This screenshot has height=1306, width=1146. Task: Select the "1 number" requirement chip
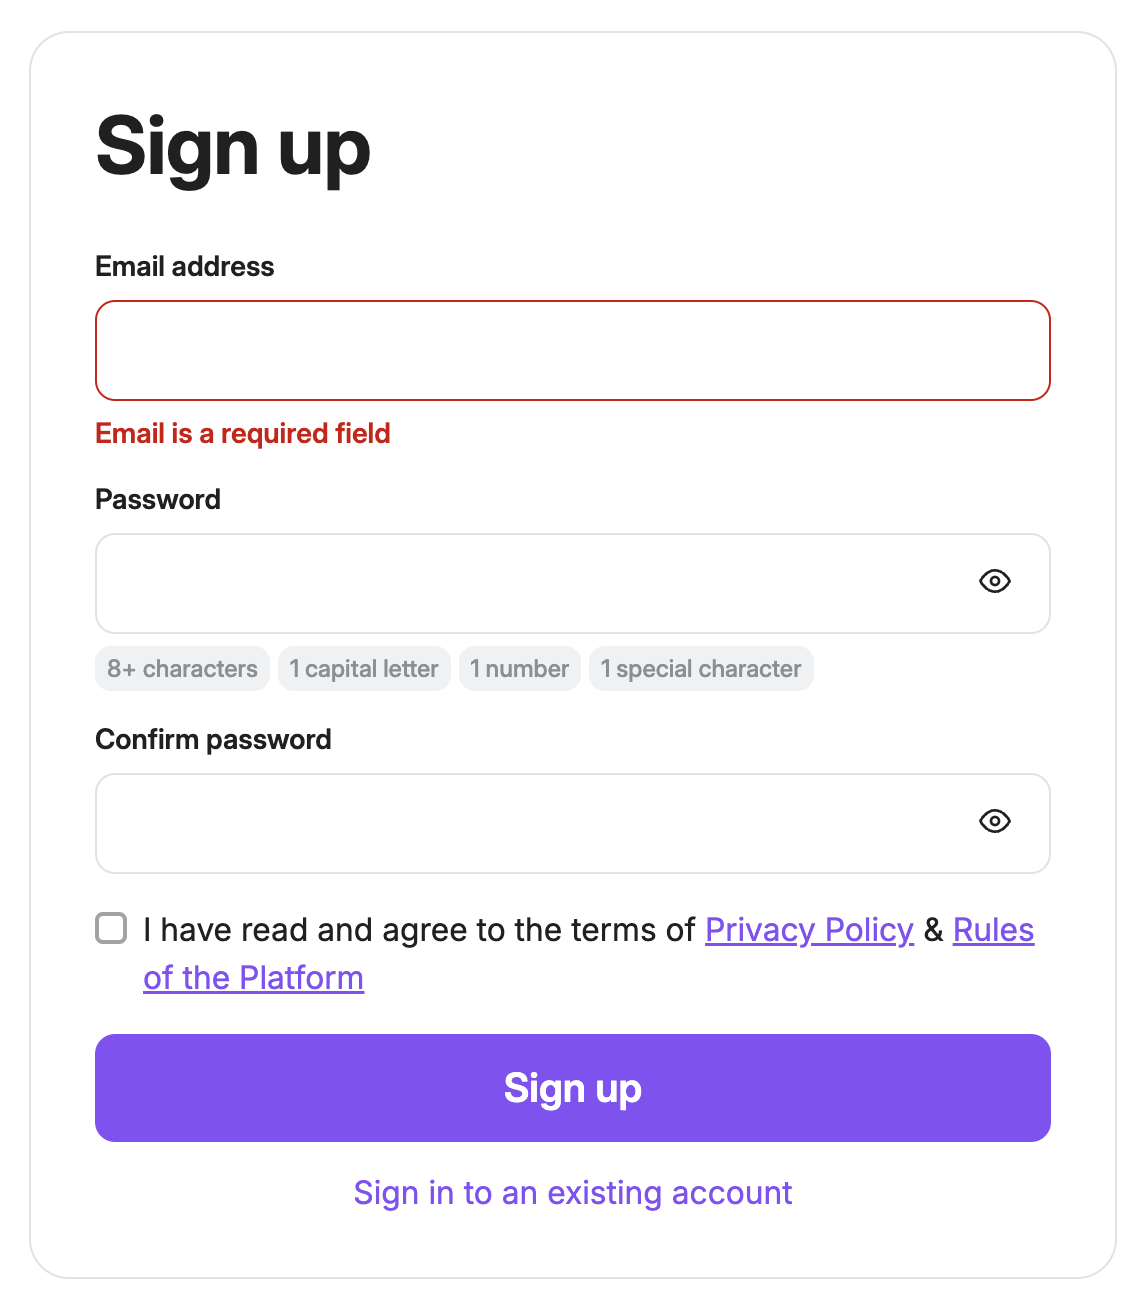tap(519, 669)
